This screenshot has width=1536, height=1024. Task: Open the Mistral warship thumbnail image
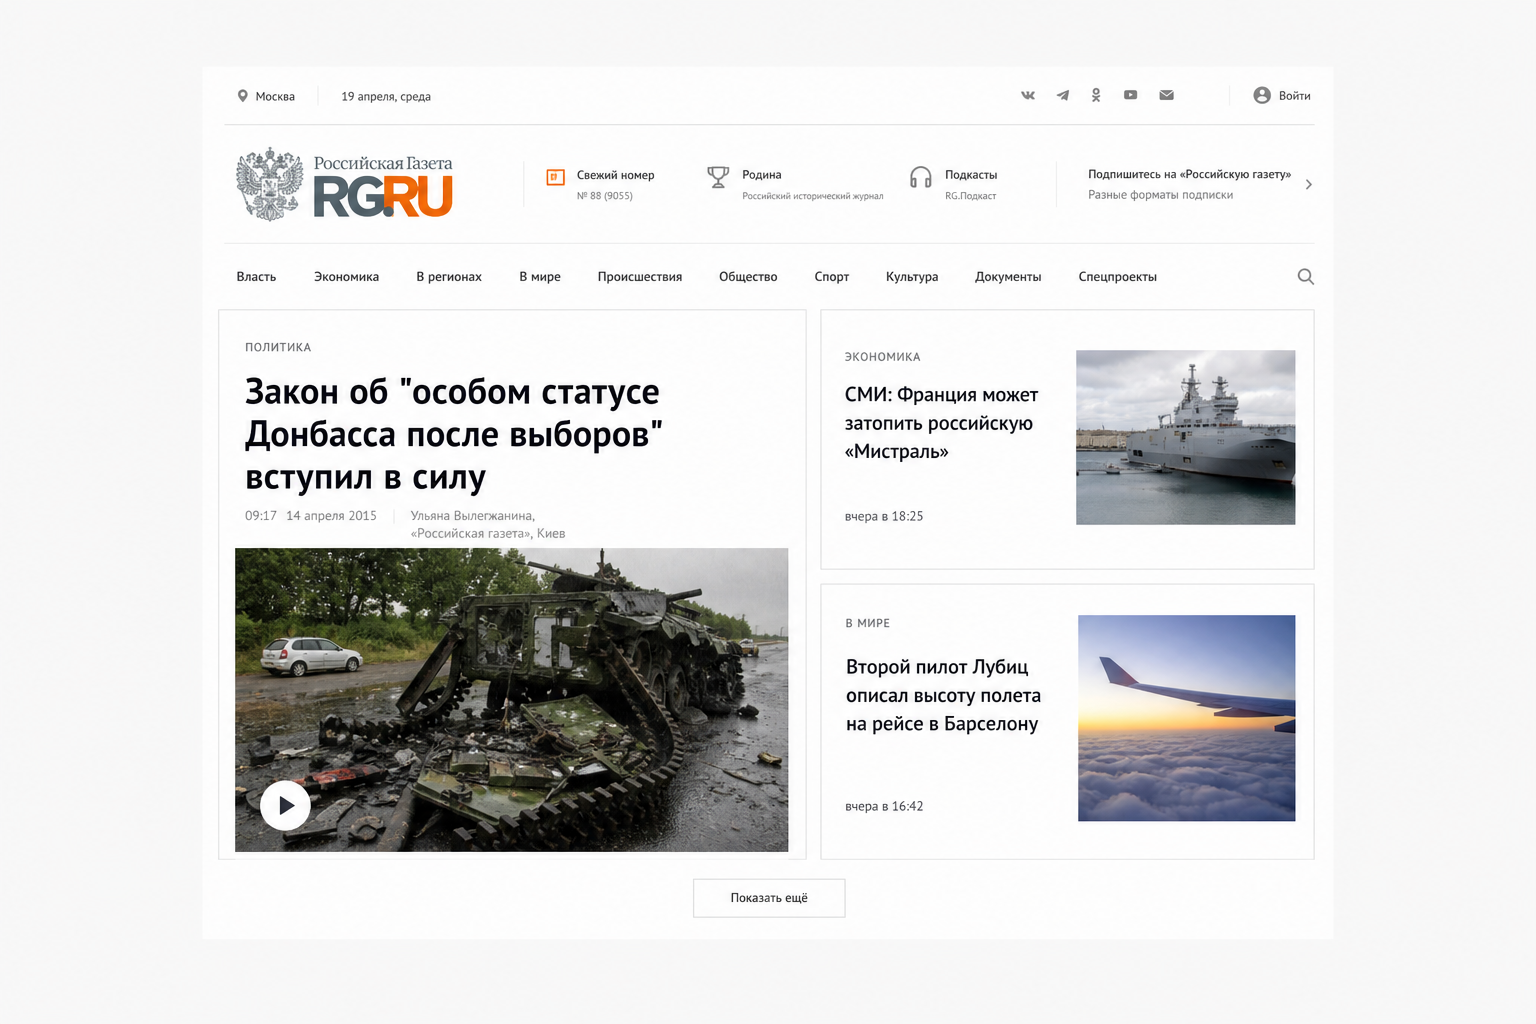click(1185, 437)
